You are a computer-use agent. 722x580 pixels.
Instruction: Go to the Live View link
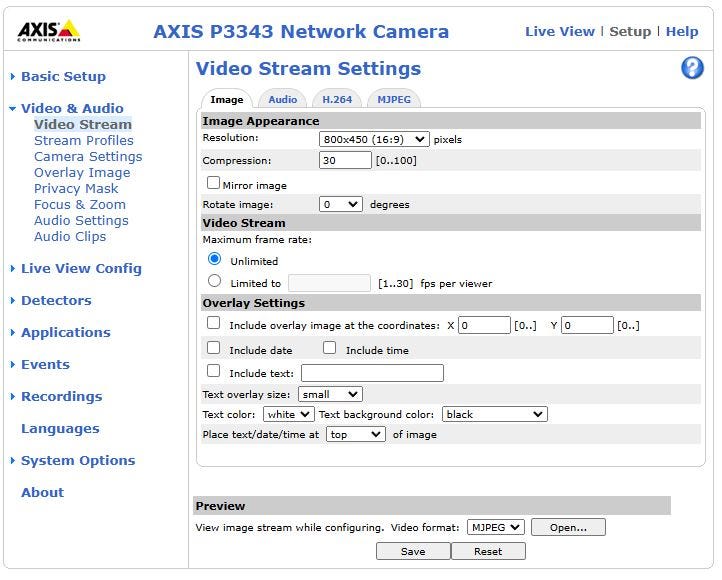pos(560,31)
